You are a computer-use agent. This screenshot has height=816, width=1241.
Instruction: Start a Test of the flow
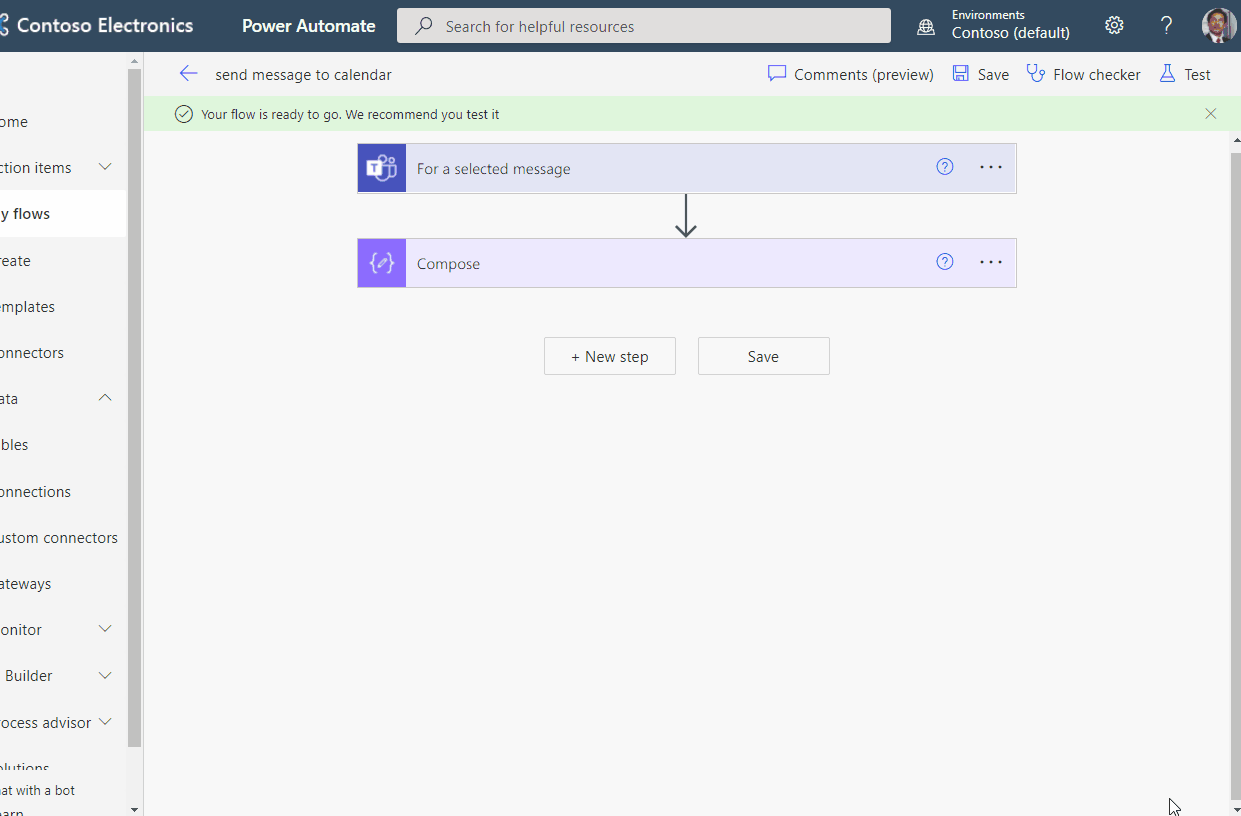point(1185,74)
